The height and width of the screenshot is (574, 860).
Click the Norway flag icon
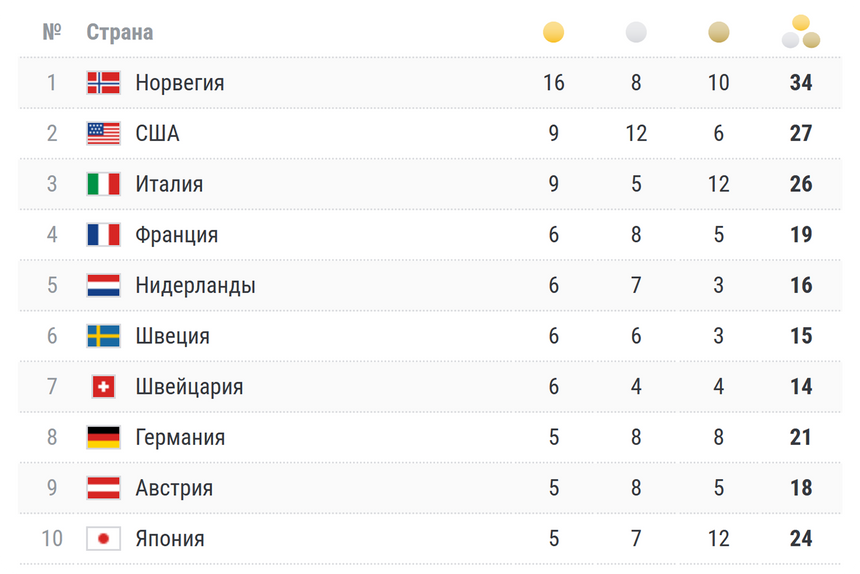tap(103, 83)
